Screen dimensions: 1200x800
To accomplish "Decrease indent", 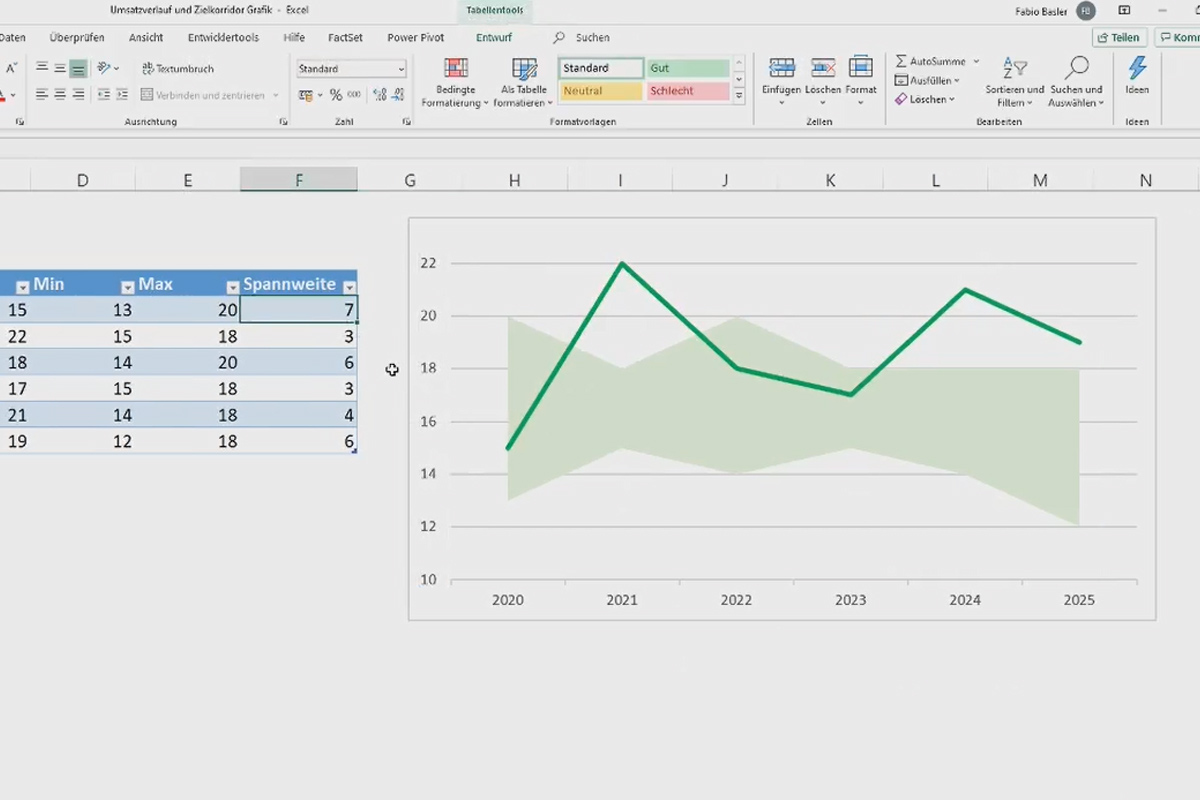I will pos(102,95).
